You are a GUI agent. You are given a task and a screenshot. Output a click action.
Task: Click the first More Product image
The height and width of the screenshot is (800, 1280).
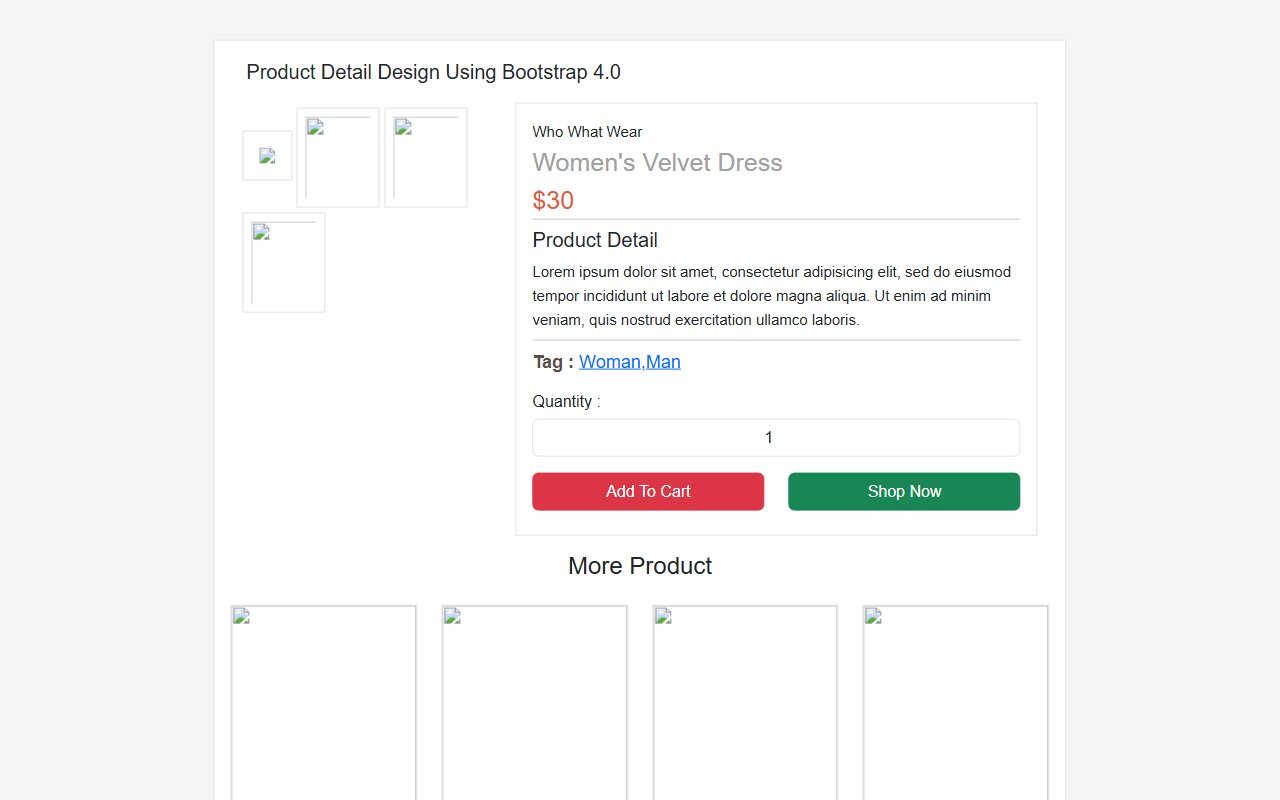click(323, 700)
